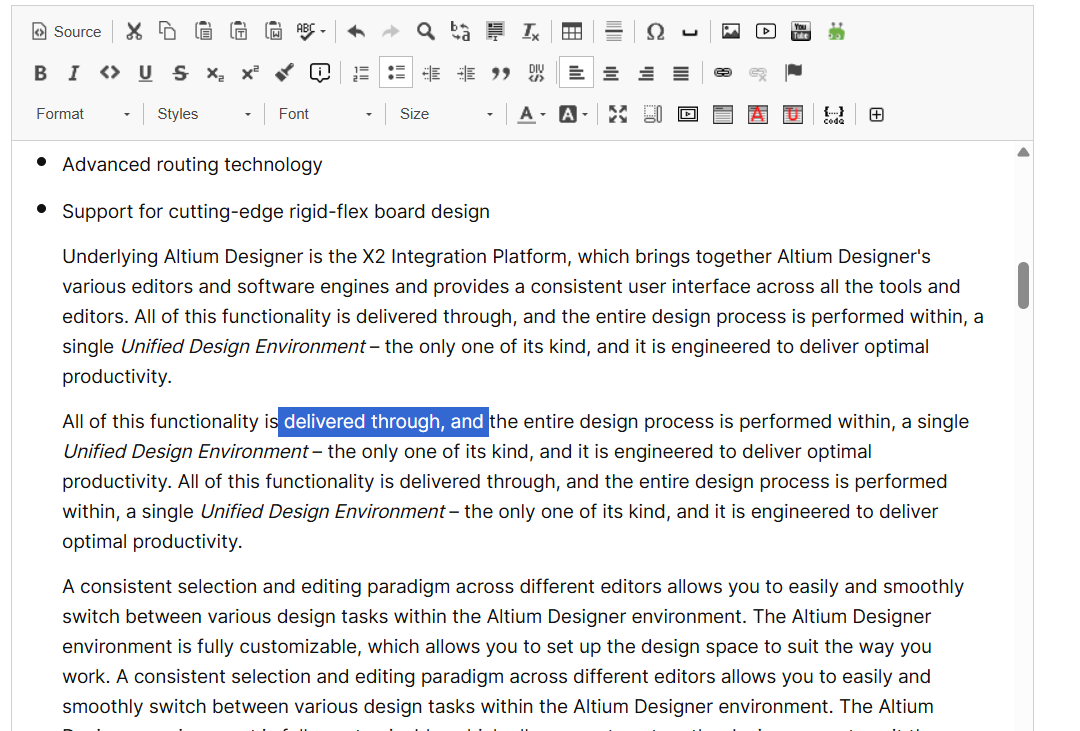Screen dimensions: 1080x731
Task: Open Find with magnifier icon
Action: point(426,32)
